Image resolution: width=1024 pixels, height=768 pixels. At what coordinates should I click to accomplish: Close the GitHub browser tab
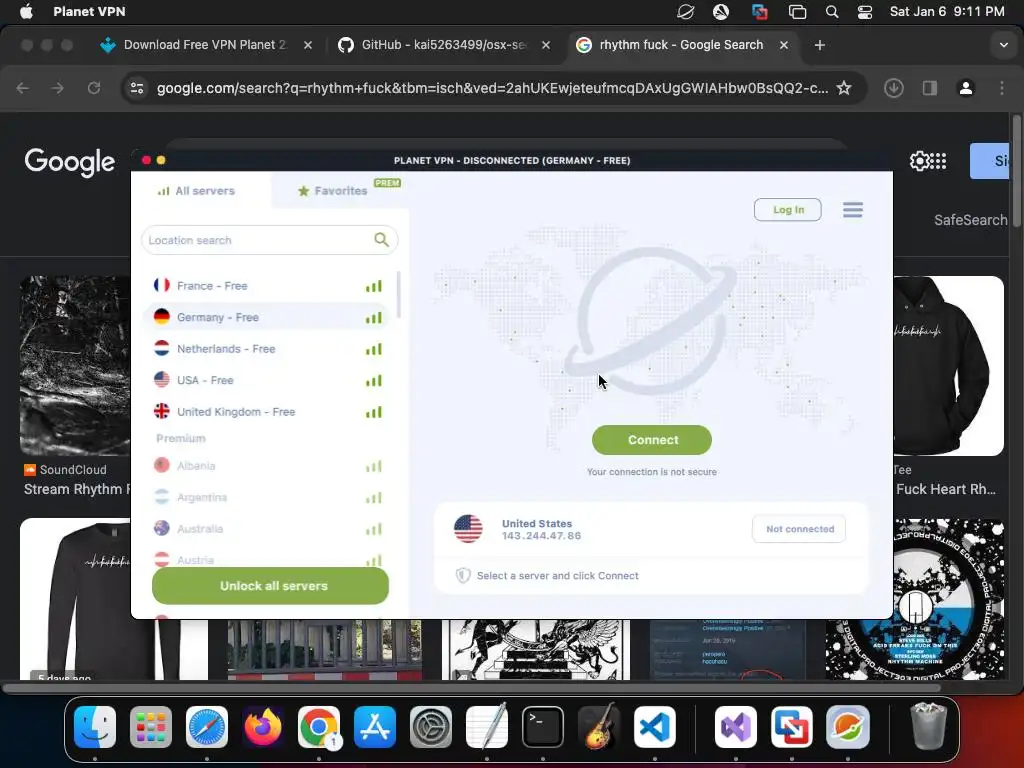click(x=546, y=45)
